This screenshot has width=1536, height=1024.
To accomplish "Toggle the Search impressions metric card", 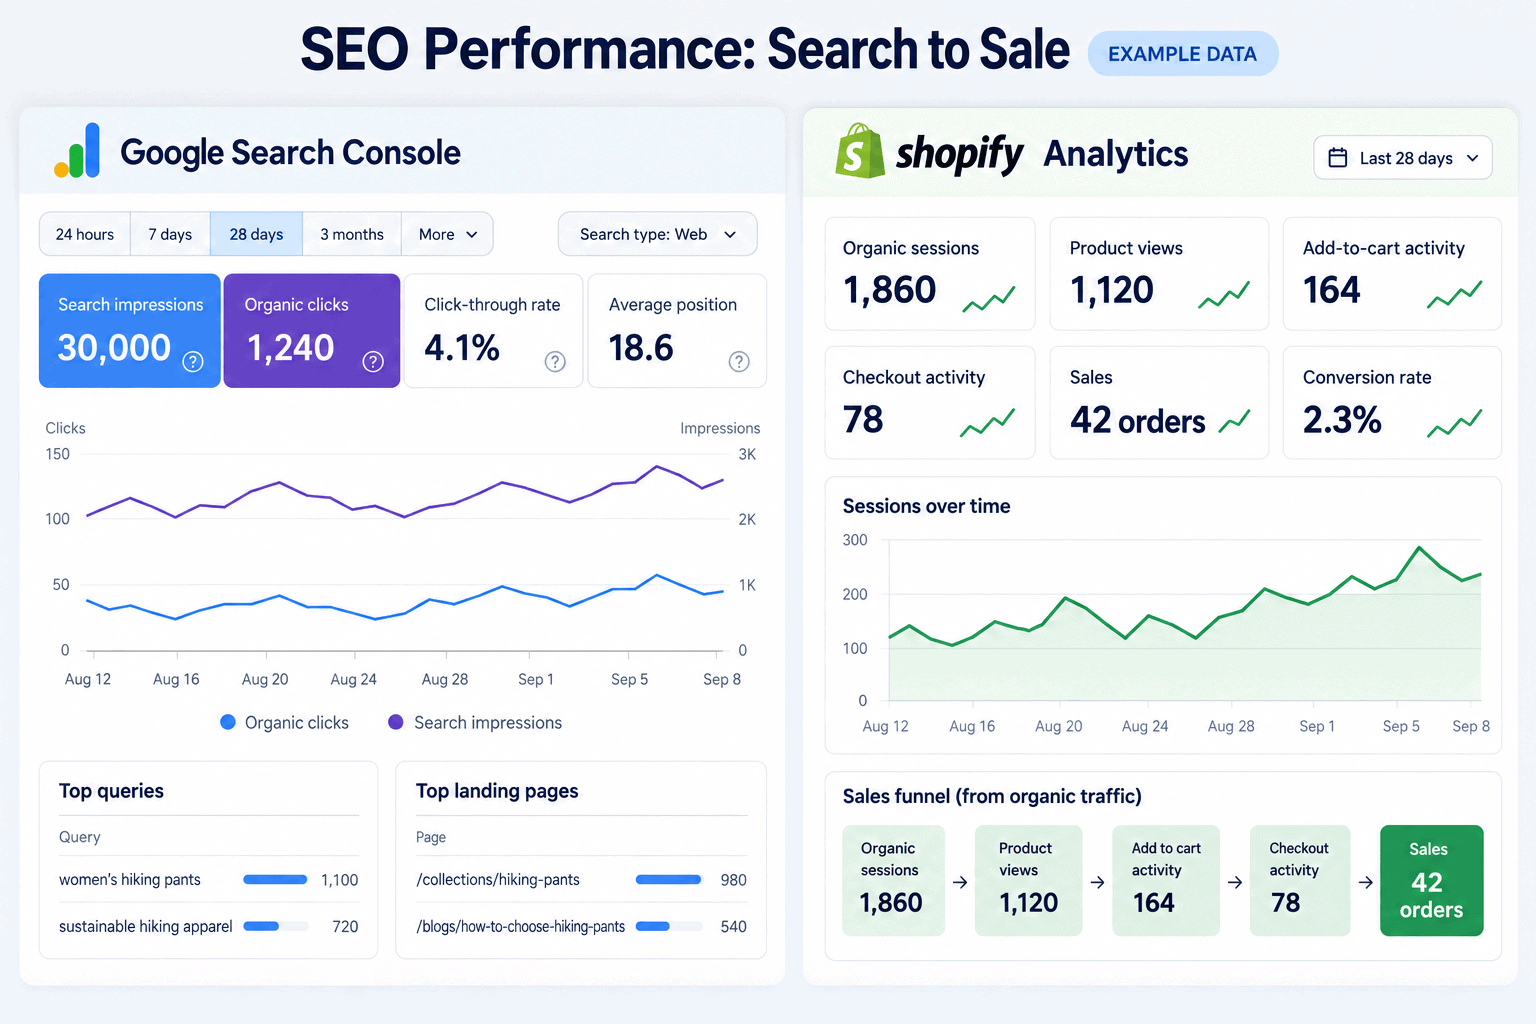I will click(130, 331).
